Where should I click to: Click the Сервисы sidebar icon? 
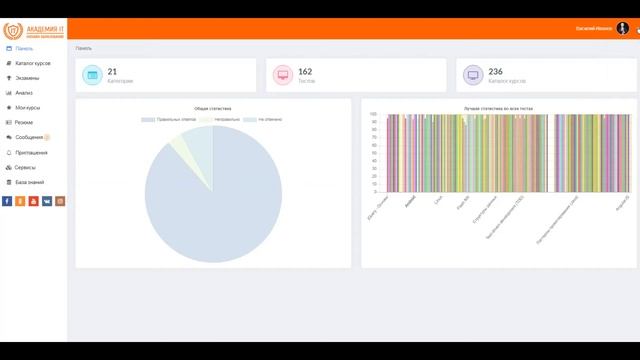pyautogui.click(x=9, y=167)
